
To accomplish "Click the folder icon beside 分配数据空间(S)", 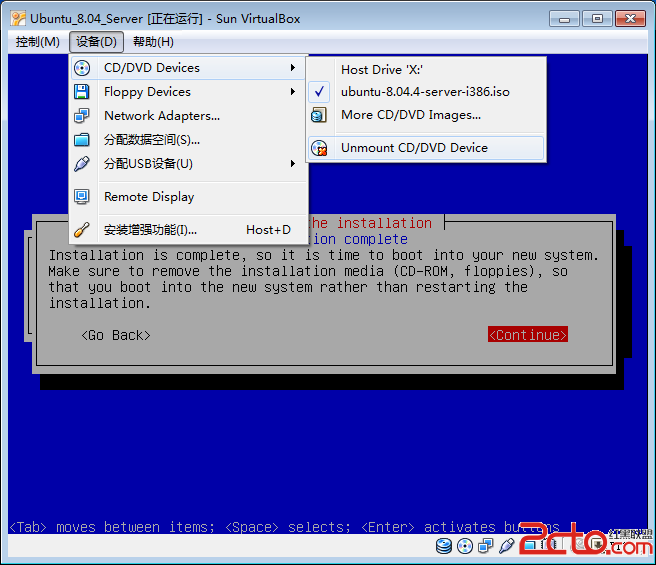I will (x=82, y=140).
